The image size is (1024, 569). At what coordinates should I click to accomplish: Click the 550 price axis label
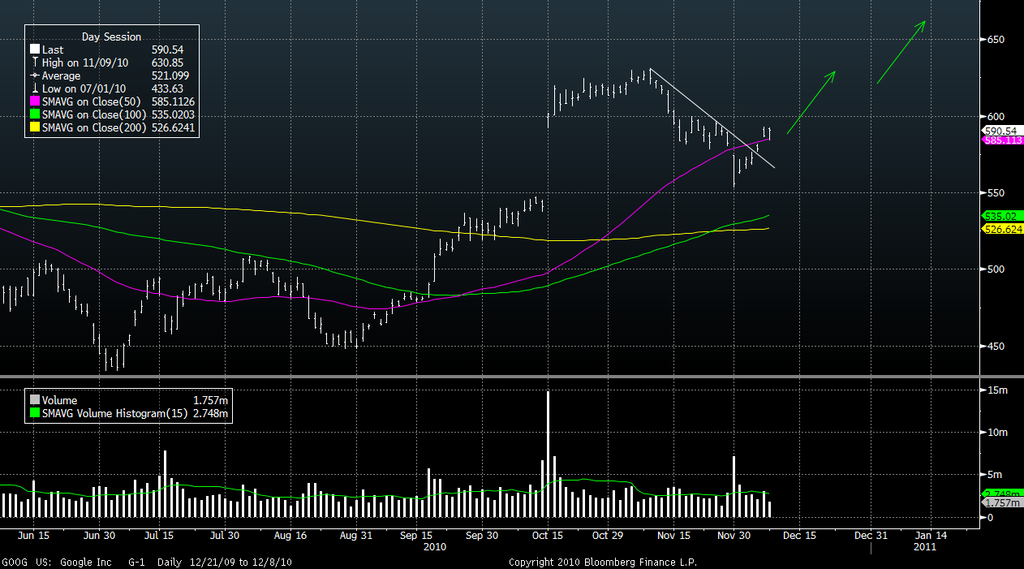[995, 193]
